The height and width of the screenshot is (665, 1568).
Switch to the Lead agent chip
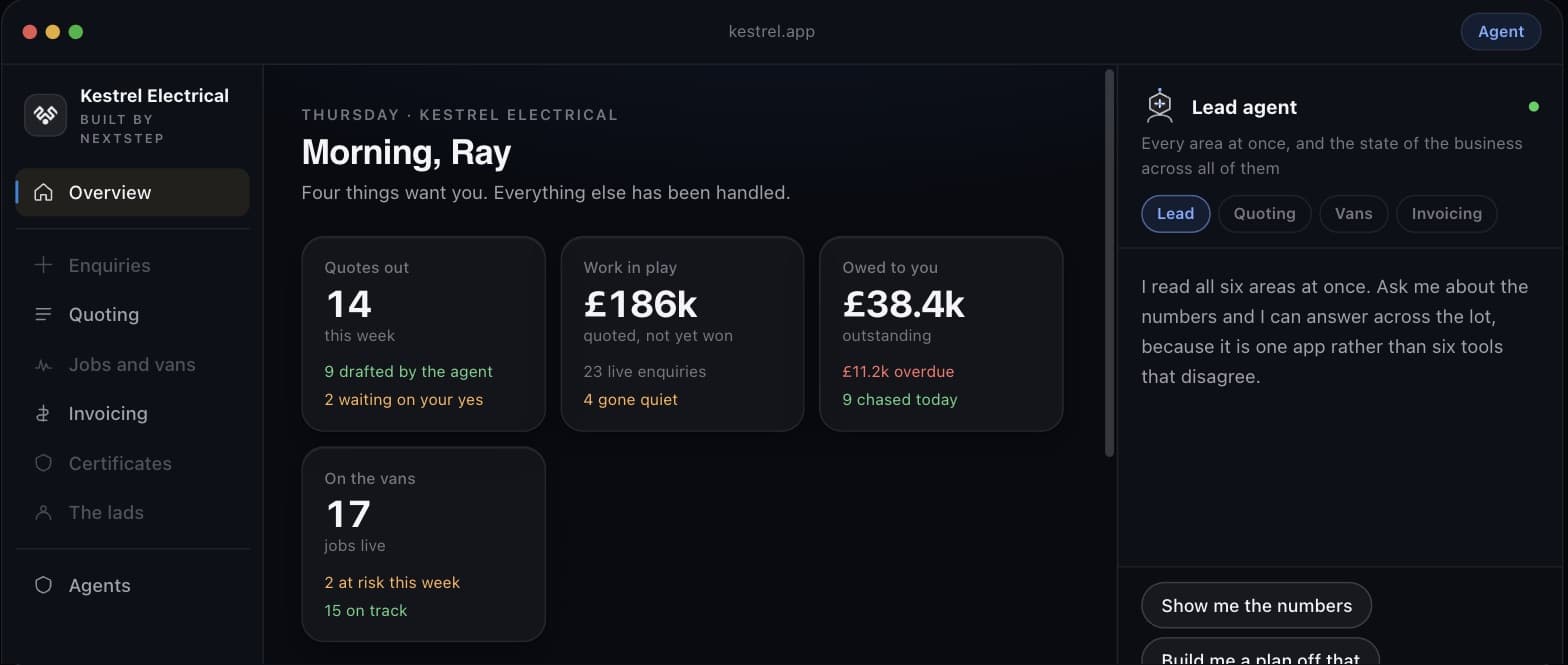coord(1175,213)
